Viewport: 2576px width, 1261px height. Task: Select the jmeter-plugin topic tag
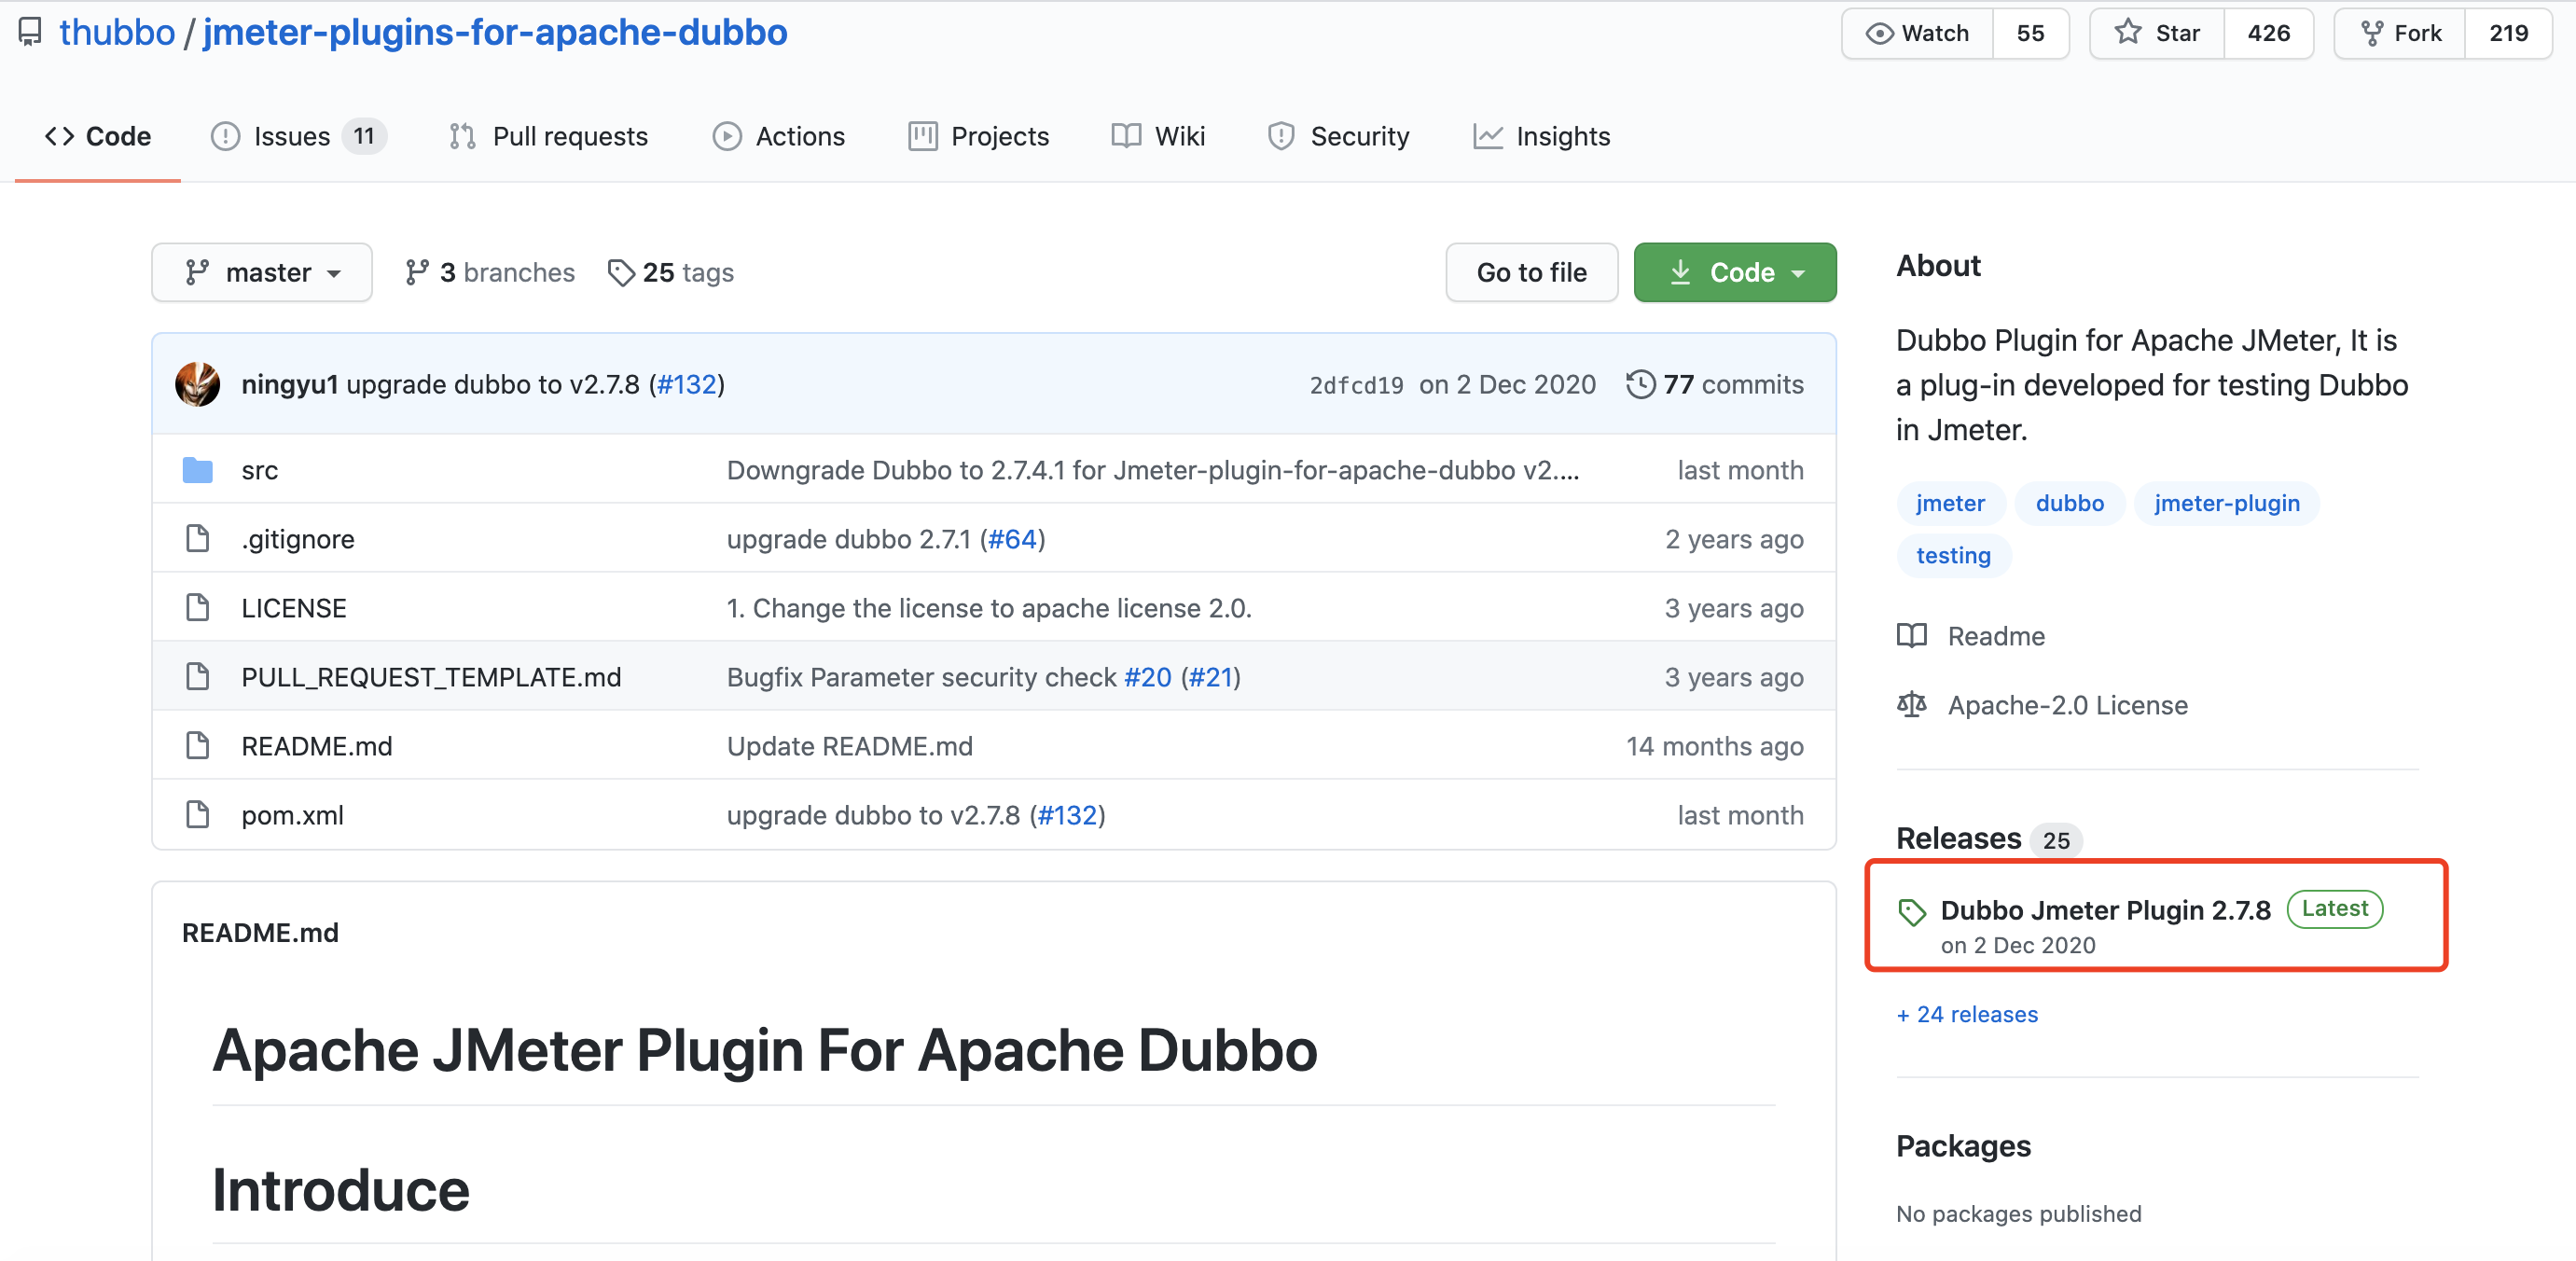[x=2227, y=503]
